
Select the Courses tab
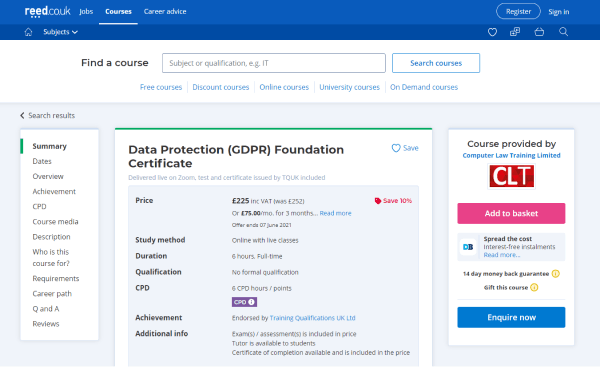tap(118, 11)
